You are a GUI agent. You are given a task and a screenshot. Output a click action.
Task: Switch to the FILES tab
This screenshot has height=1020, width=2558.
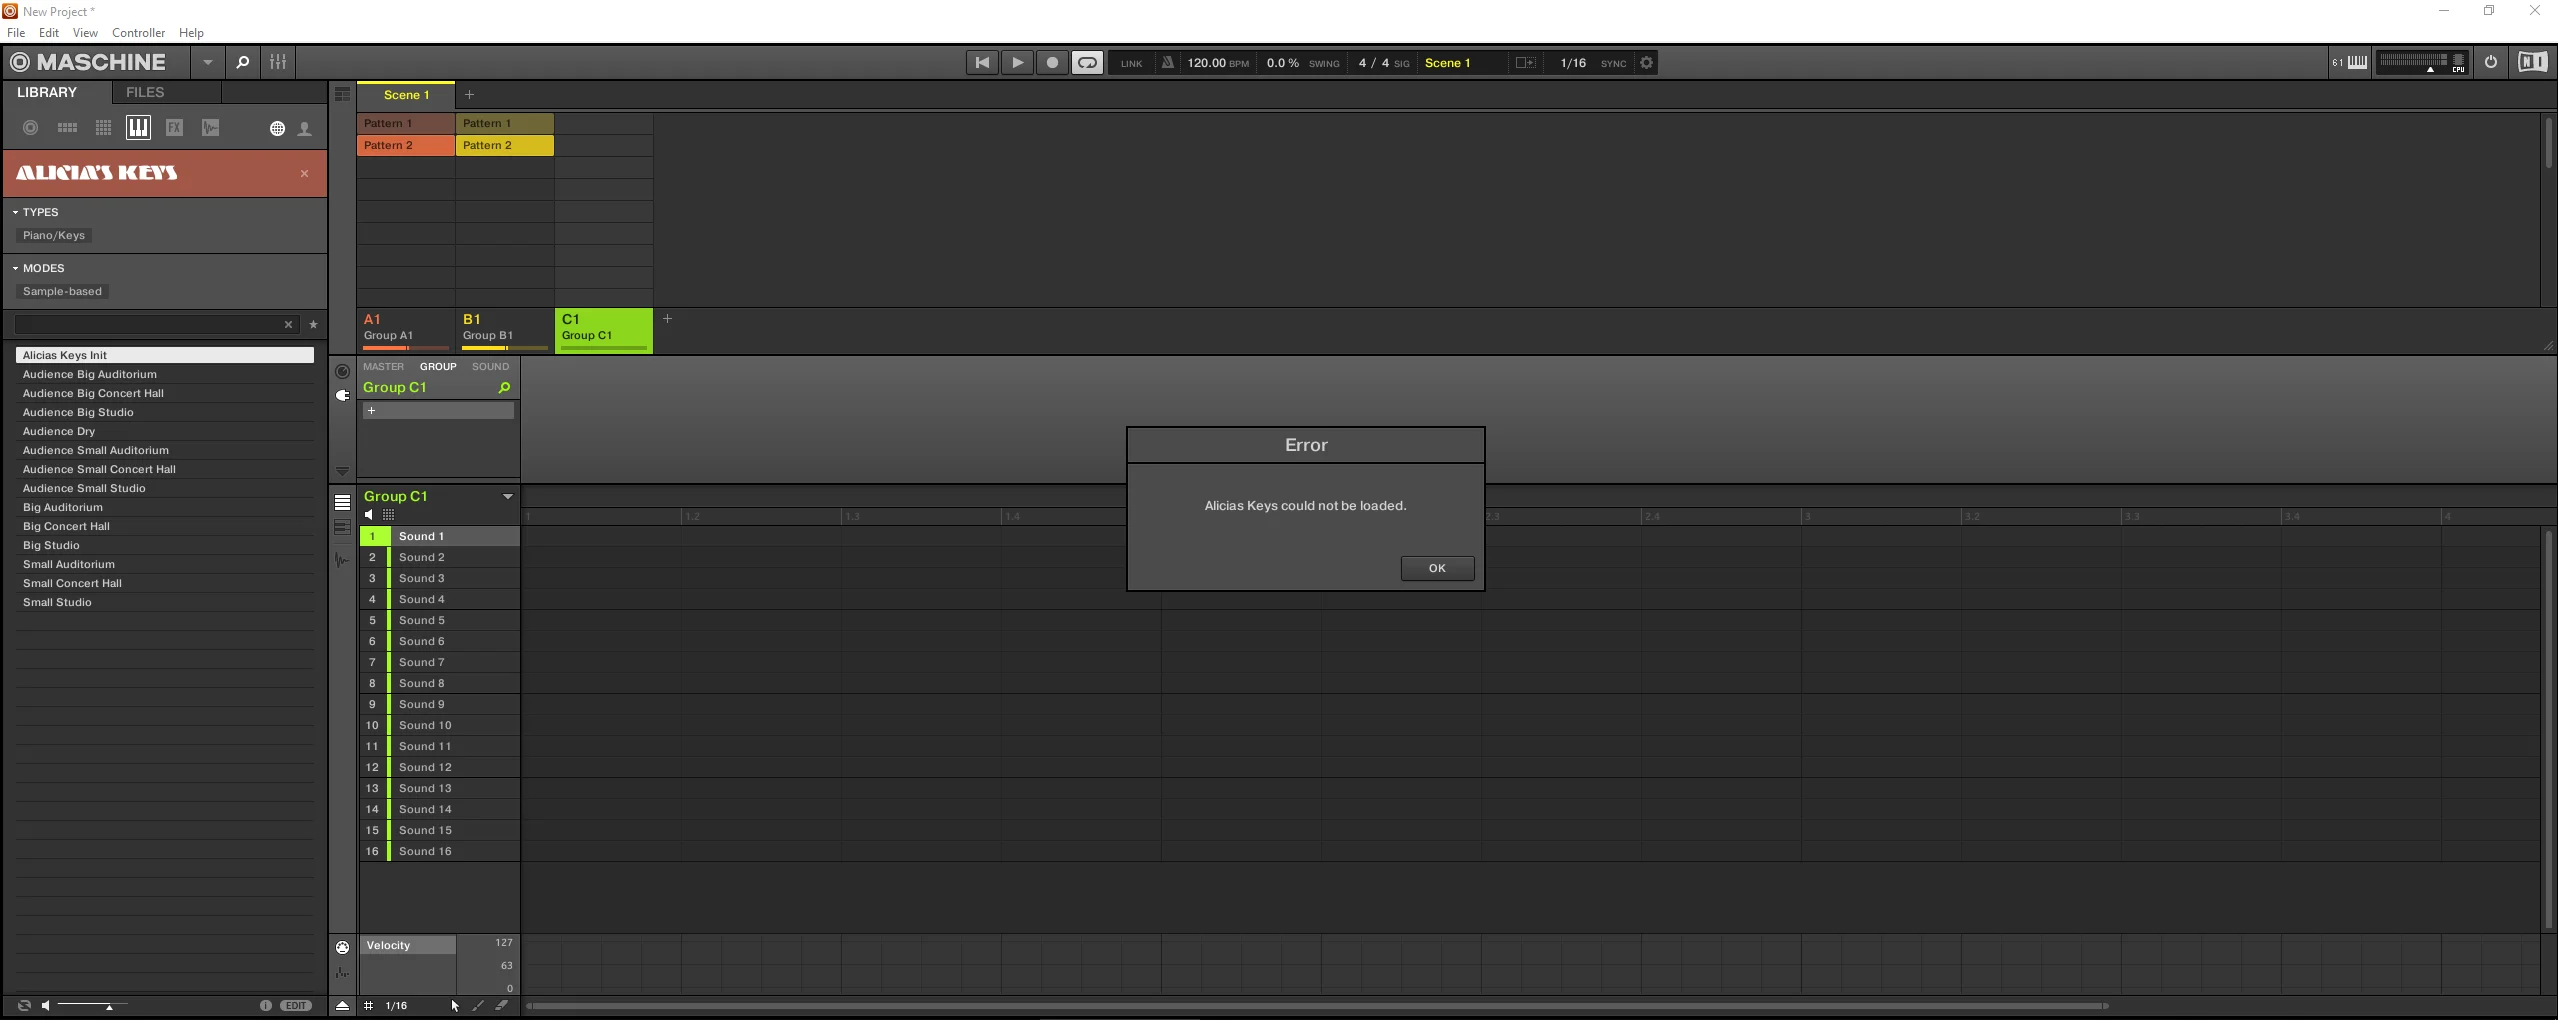coord(145,92)
